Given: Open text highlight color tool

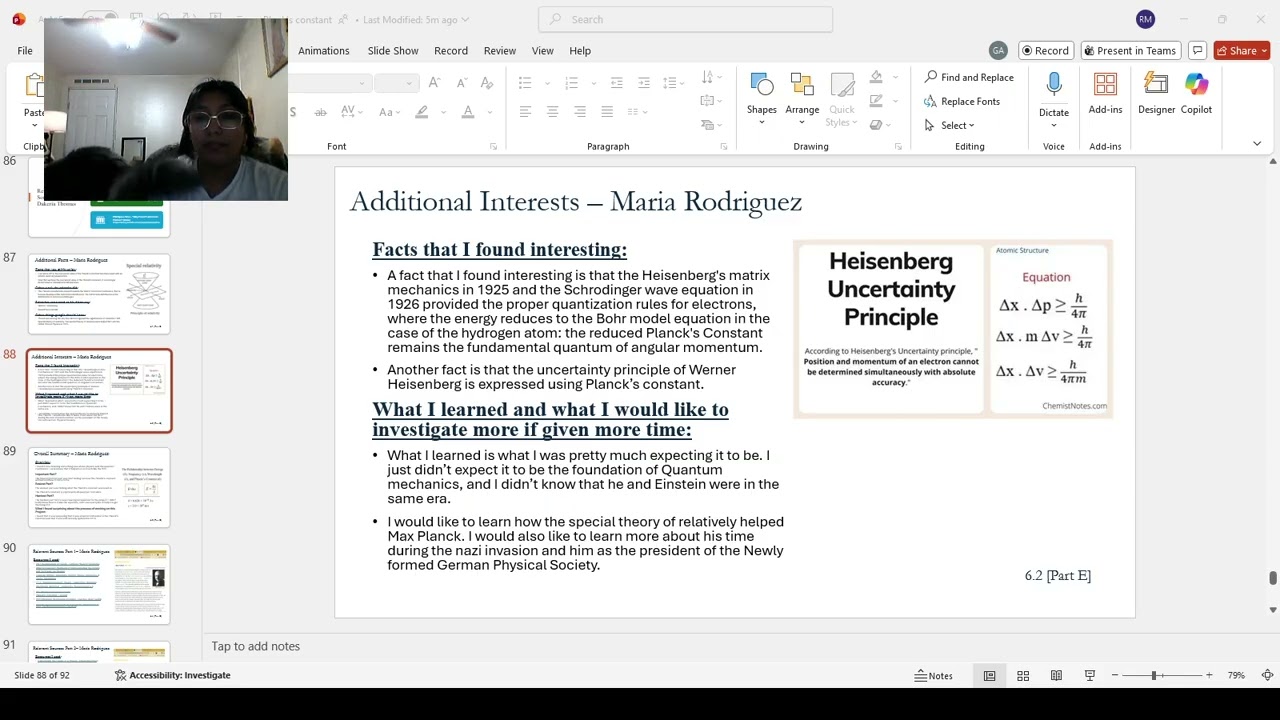Looking at the screenshot, I should click(422, 112).
